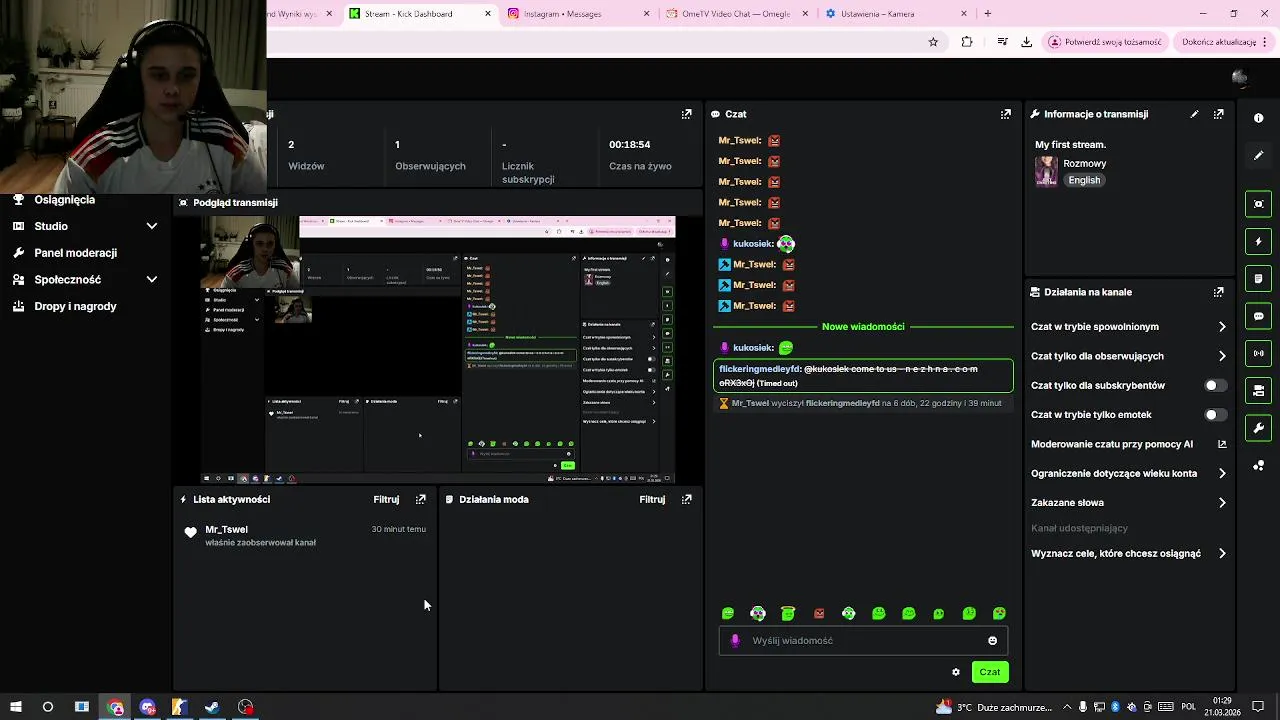This screenshot has width=1280, height=720.
Task: Open the Filtruj button in Działania moda
Action: (x=652, y=499)
